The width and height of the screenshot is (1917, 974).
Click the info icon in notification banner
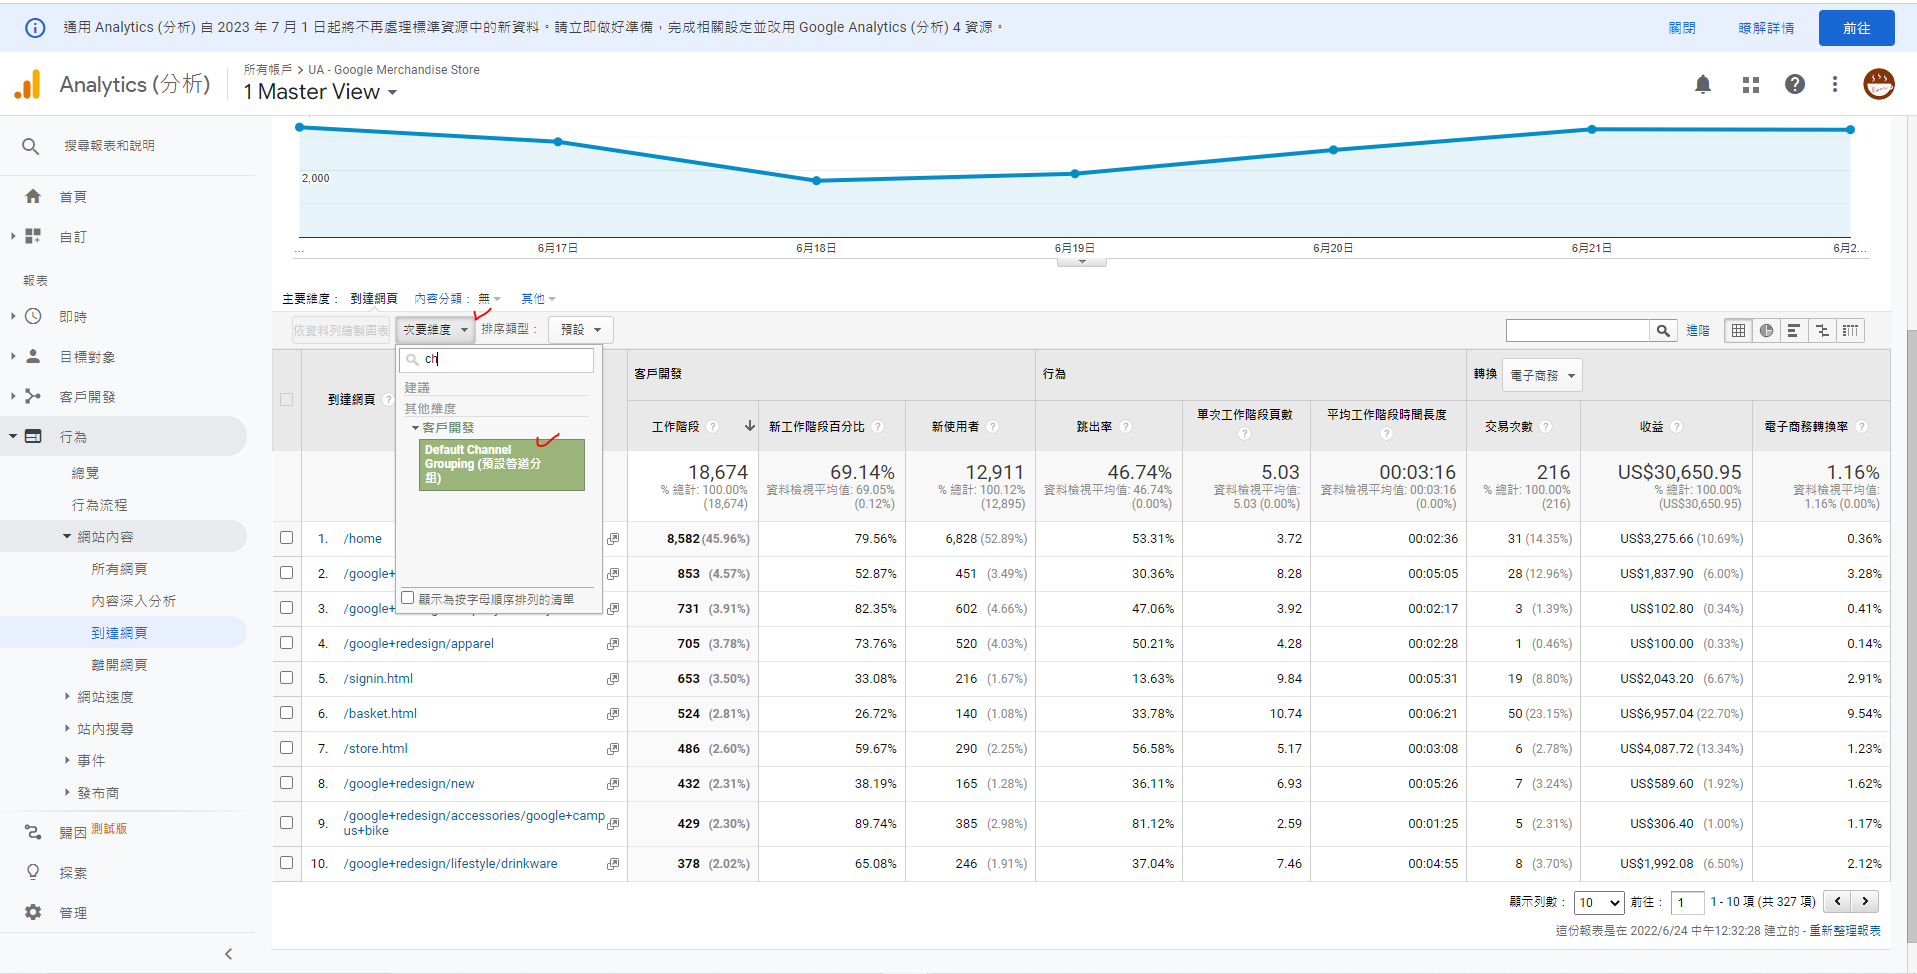[x=35, y=27]
